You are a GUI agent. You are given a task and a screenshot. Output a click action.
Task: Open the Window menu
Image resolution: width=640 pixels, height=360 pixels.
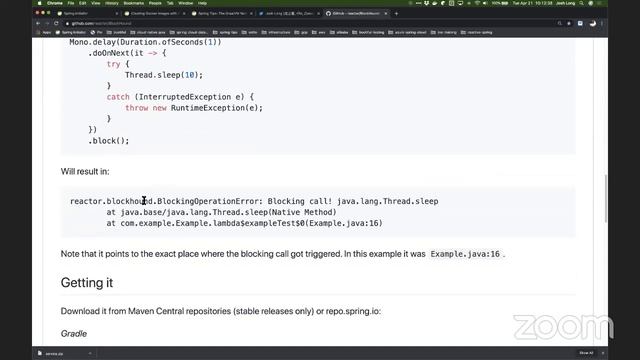click(186, 3)
